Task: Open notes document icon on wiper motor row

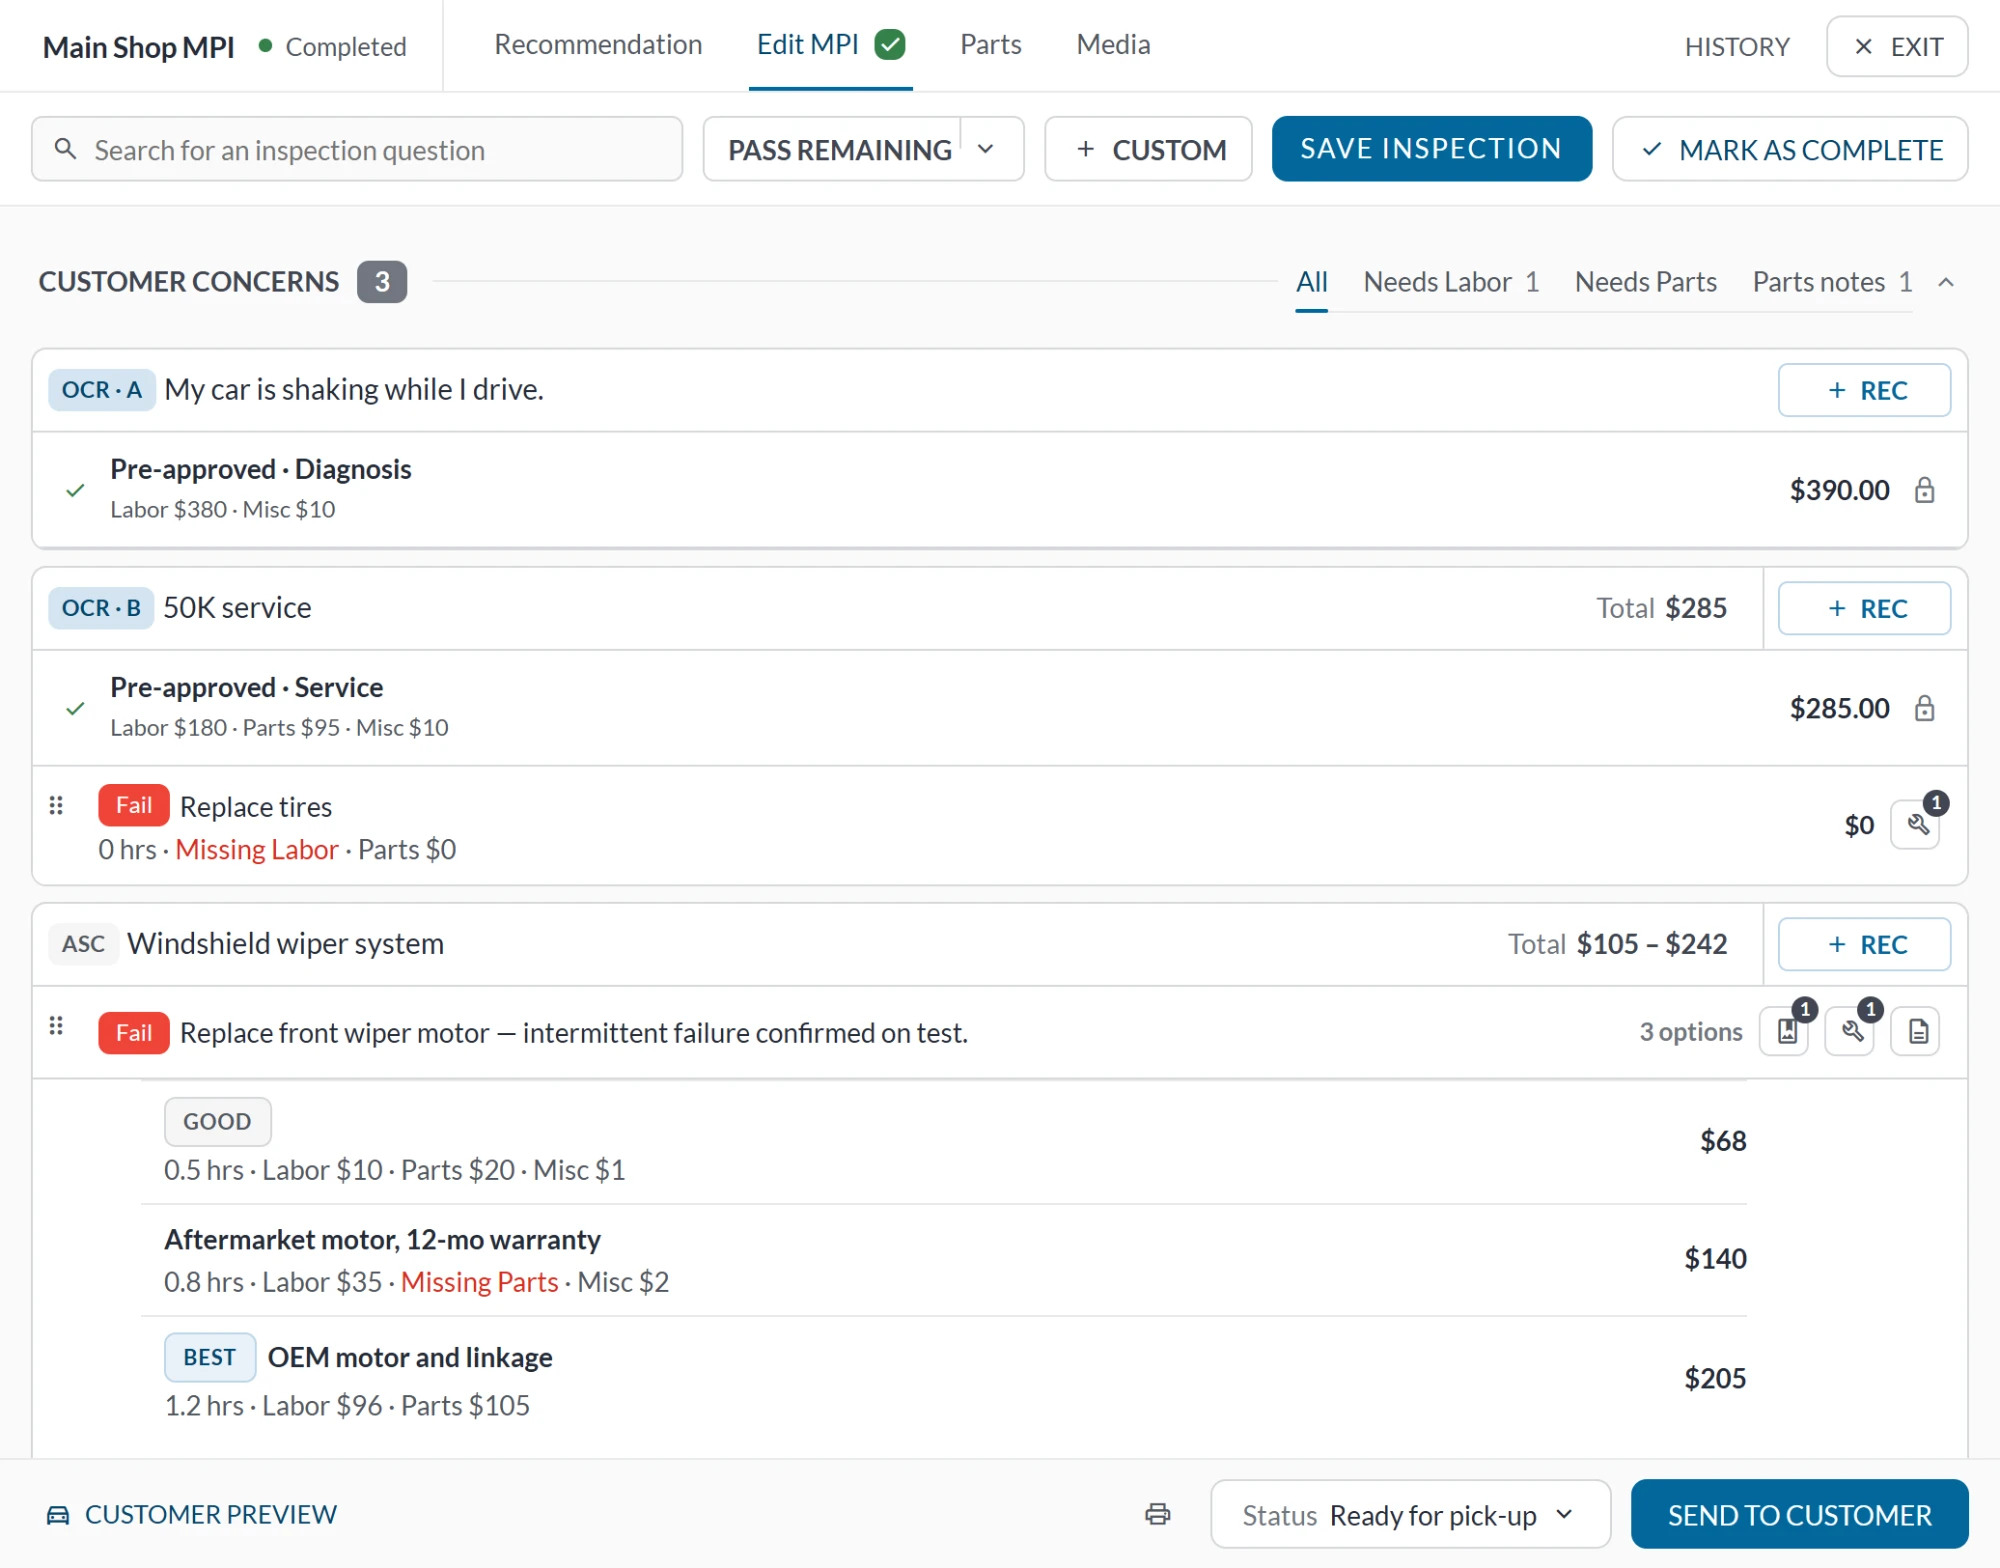Action: coord(1916,1031)
